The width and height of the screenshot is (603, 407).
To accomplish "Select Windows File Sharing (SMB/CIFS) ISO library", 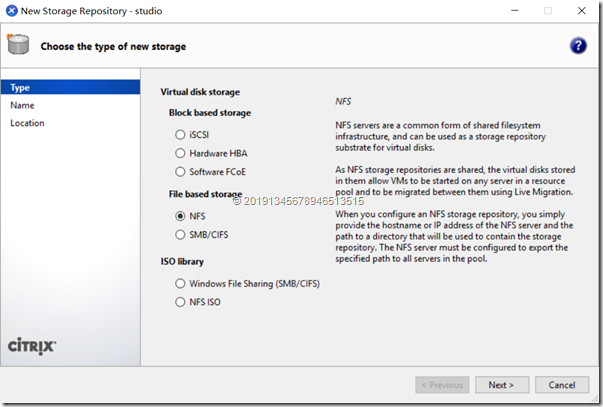I will 180,283.
